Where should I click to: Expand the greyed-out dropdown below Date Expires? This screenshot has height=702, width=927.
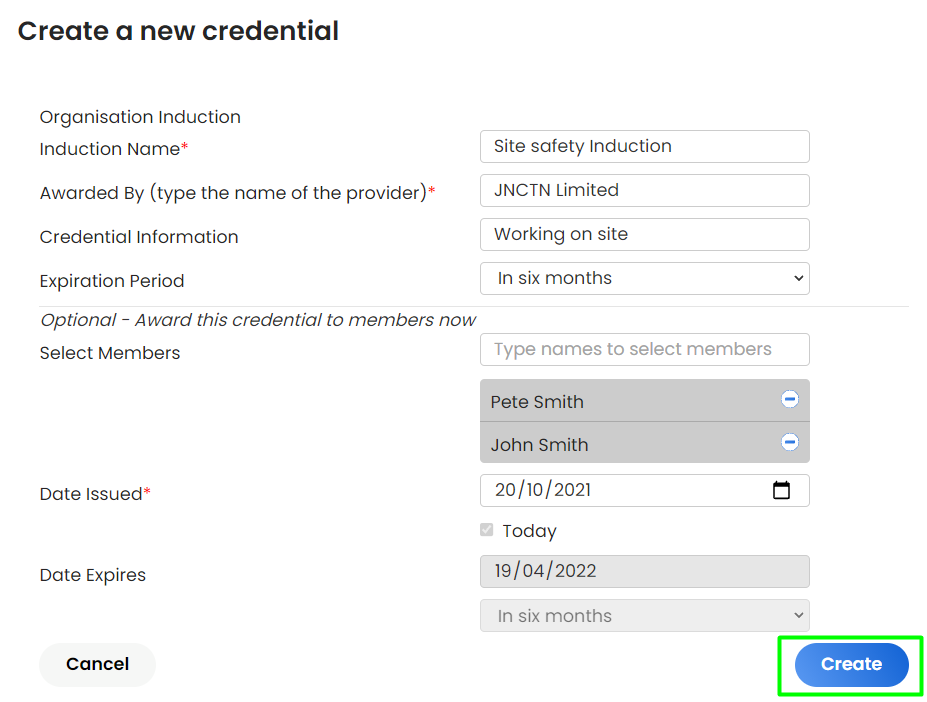tap(644, 616)
